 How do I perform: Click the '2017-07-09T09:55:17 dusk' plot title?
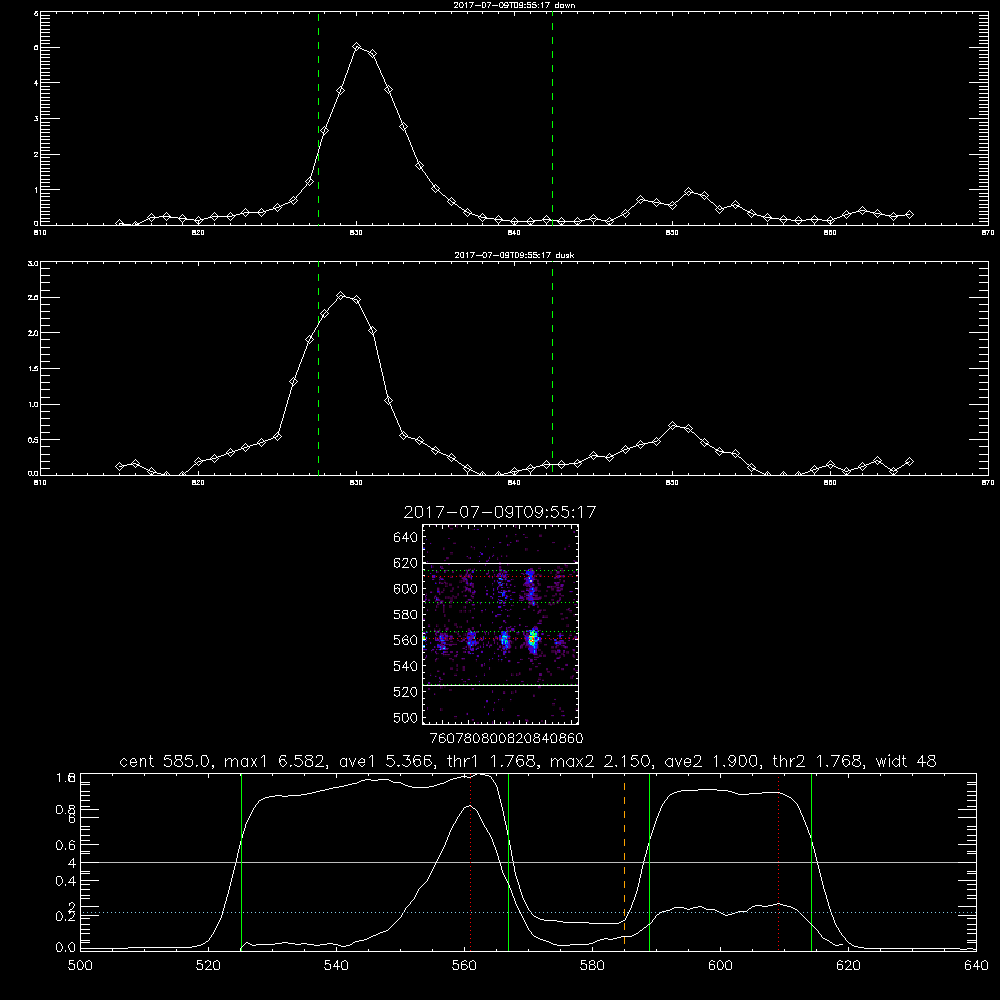pos(514,255)
